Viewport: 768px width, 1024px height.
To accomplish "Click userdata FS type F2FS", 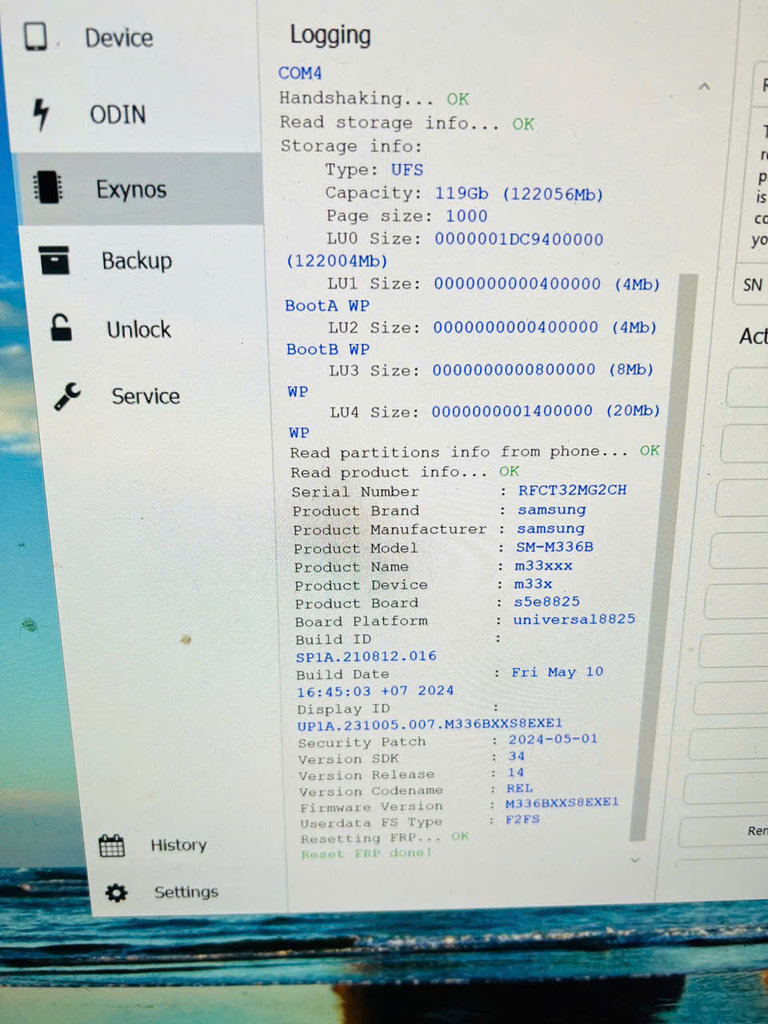I will click(x=522, y=819).
